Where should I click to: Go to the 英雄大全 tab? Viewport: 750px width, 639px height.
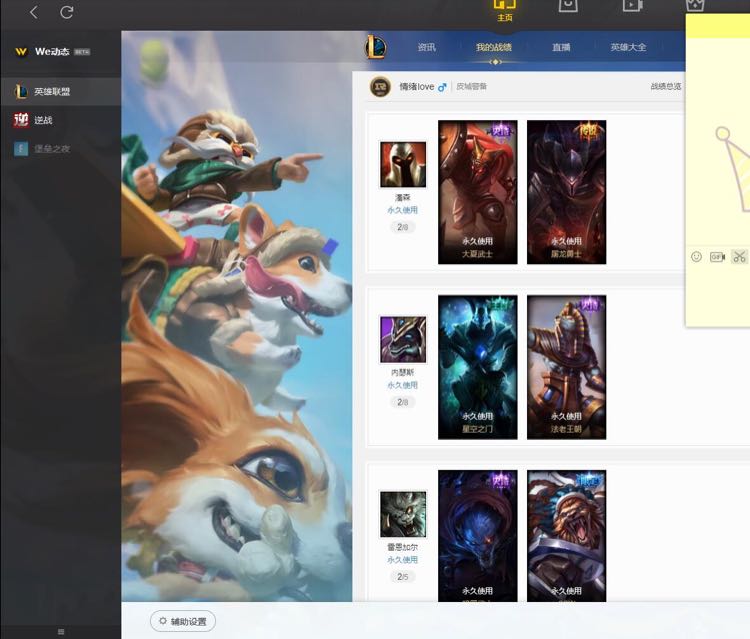tap(628, 47)
